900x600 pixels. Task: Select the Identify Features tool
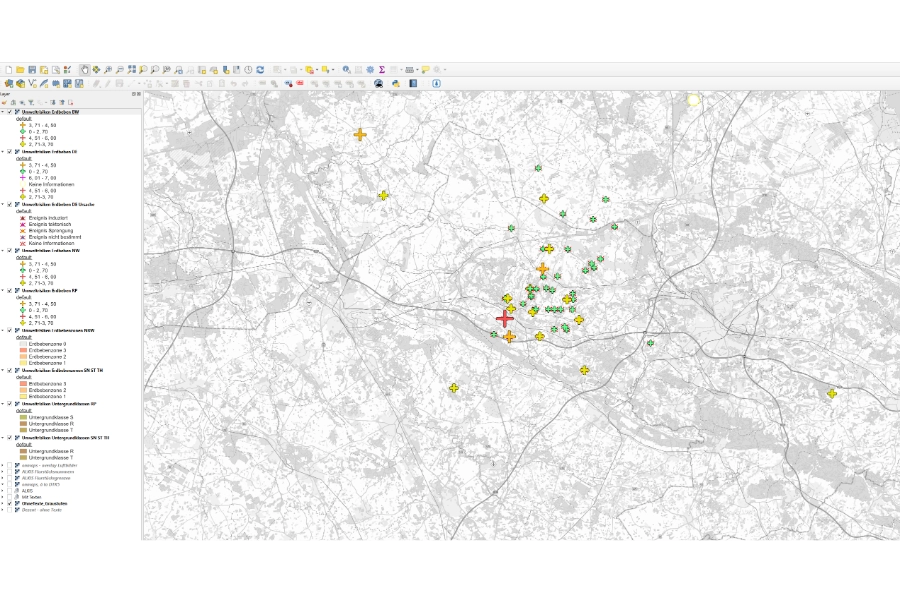tap(347, 69)
